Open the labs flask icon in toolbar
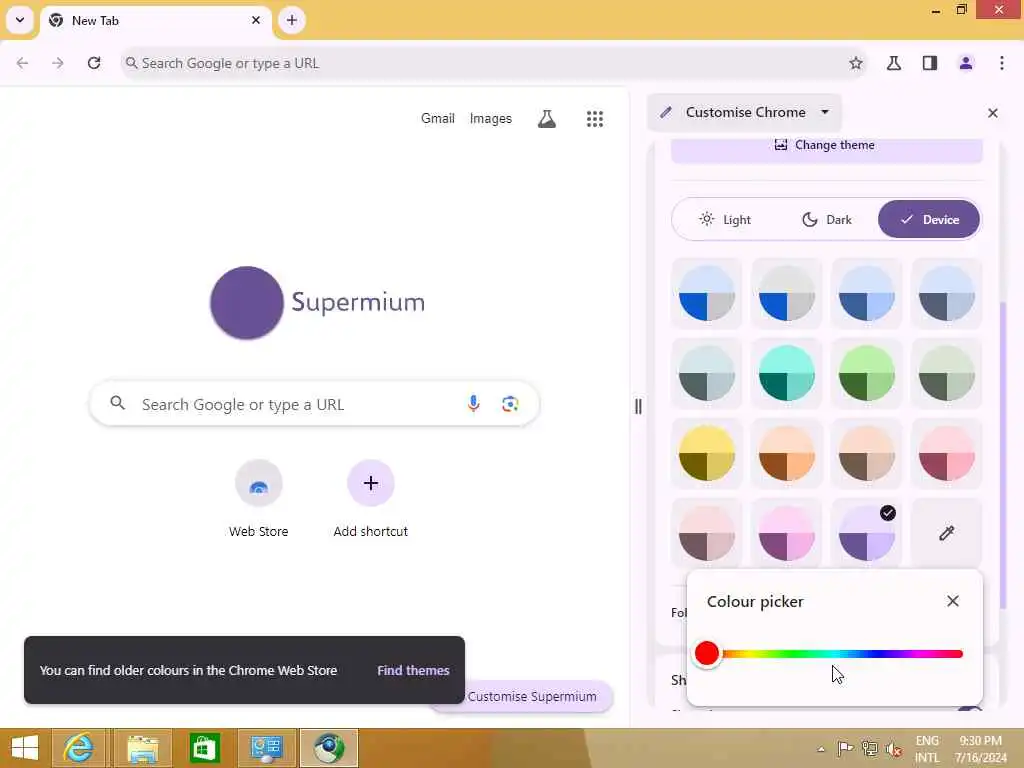 [894, 63]
